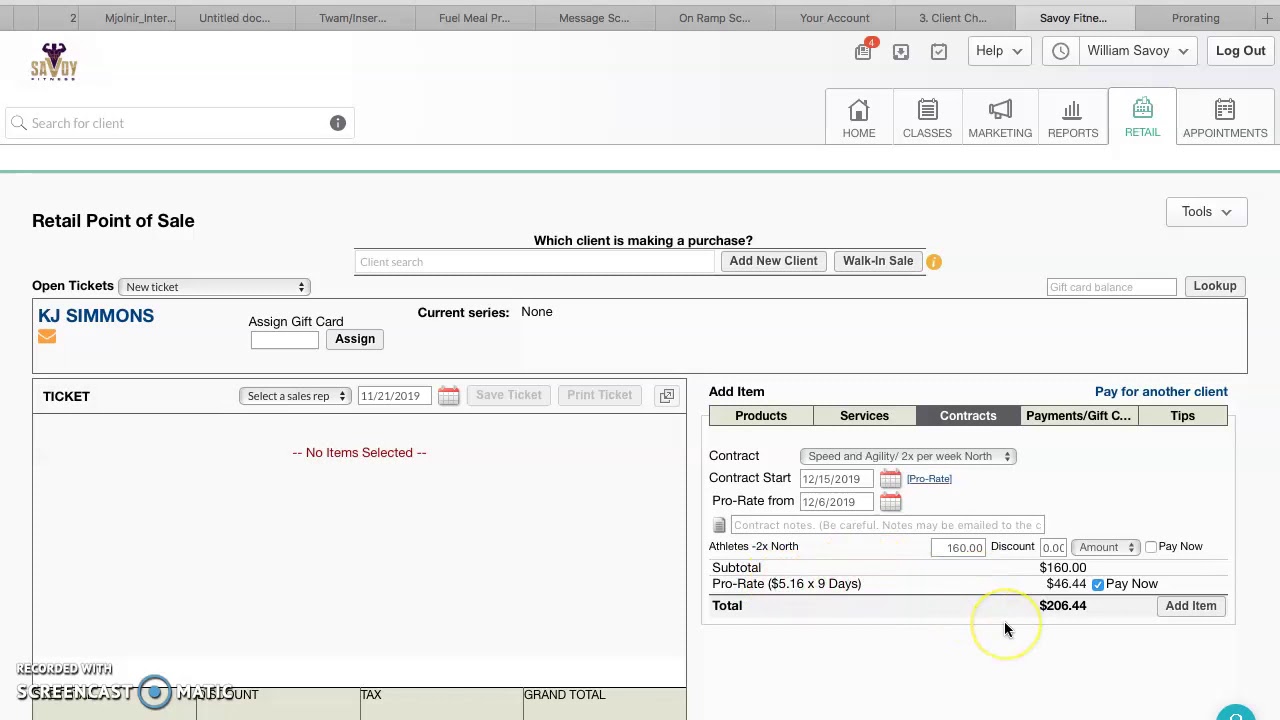Click the Discount amount field
The width and height of the screenshot is (1280, 720).
click(1053, 547)
